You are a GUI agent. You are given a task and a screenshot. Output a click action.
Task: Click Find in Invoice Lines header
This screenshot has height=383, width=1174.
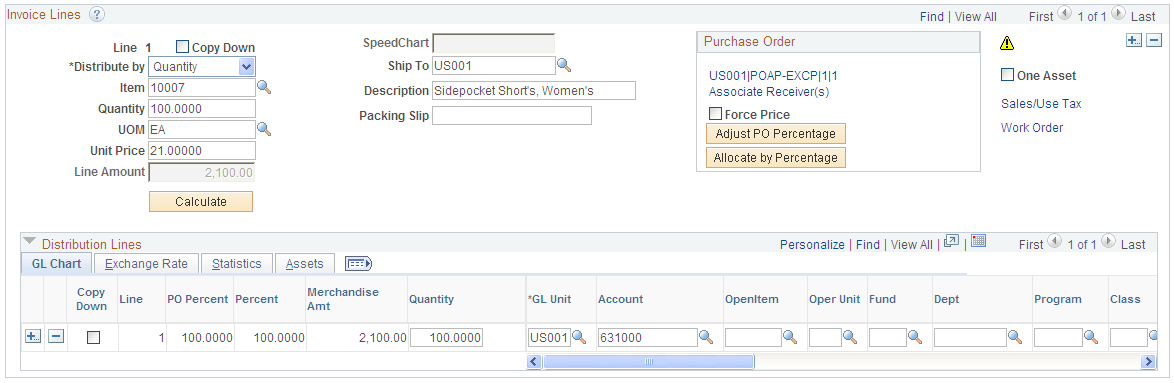click(931, 16)
